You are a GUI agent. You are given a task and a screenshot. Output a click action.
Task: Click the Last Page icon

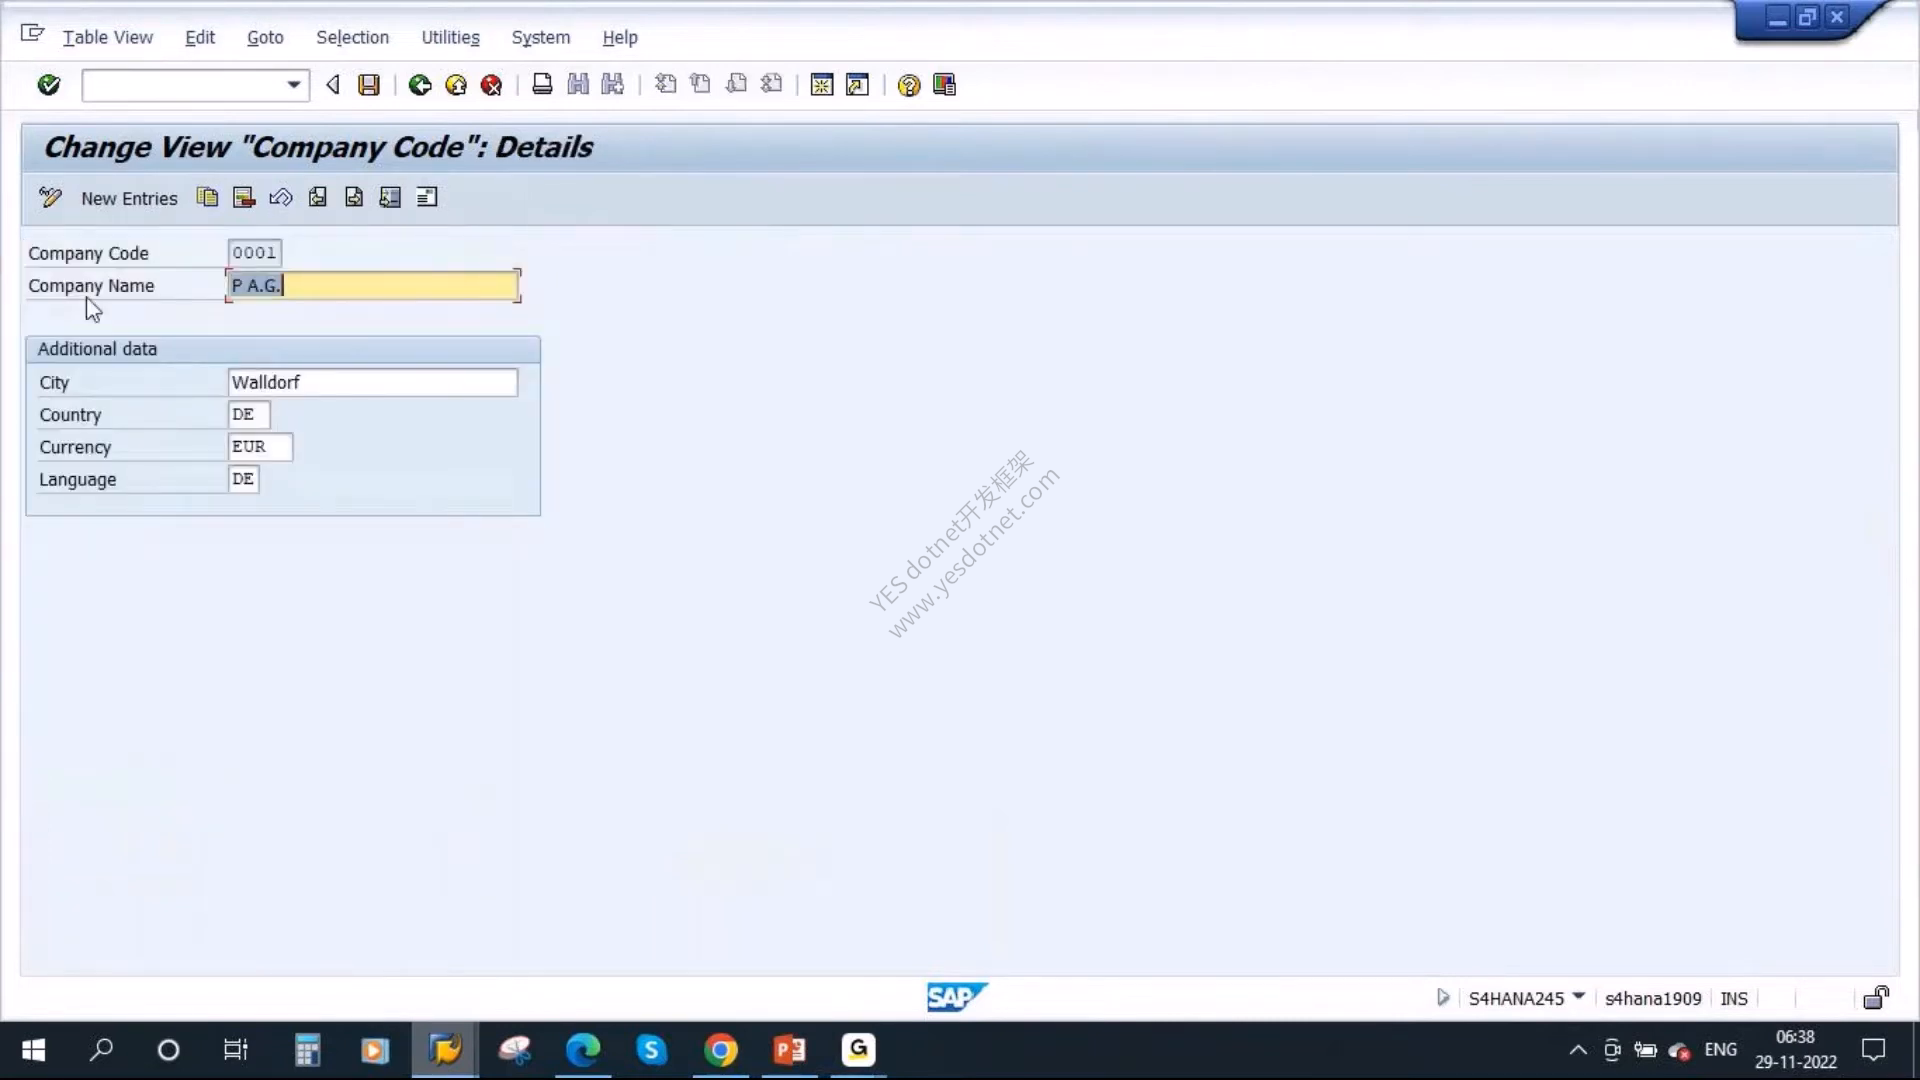(x=771, y=85)
